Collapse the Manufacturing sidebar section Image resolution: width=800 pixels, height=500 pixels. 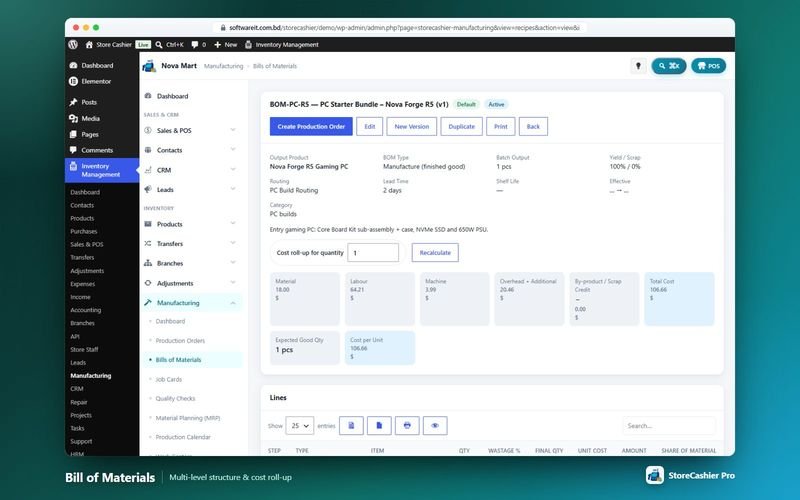click(x=191, y=303)
